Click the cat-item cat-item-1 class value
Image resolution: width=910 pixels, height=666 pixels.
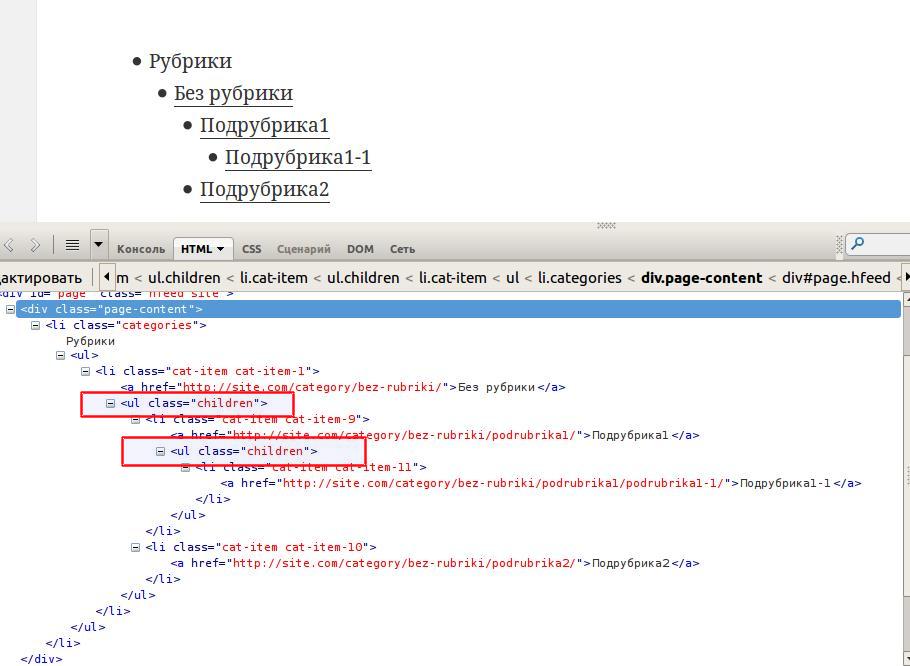point(239,371)
